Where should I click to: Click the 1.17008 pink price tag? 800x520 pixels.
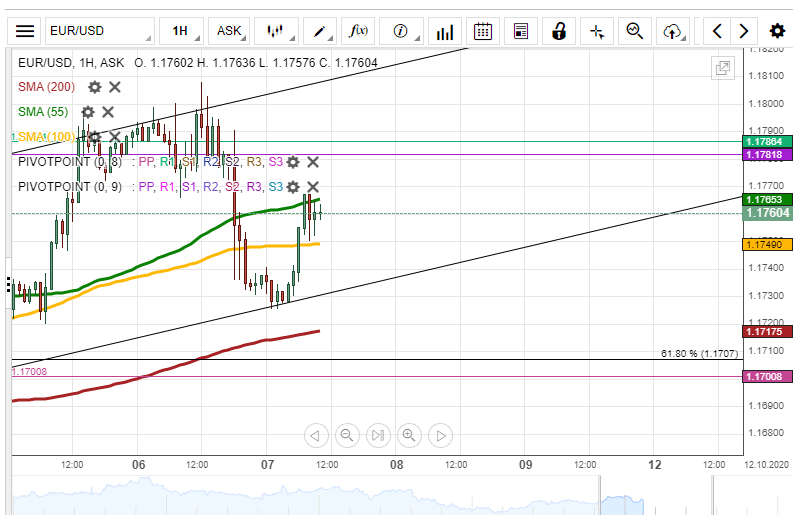tap(767, 377)
